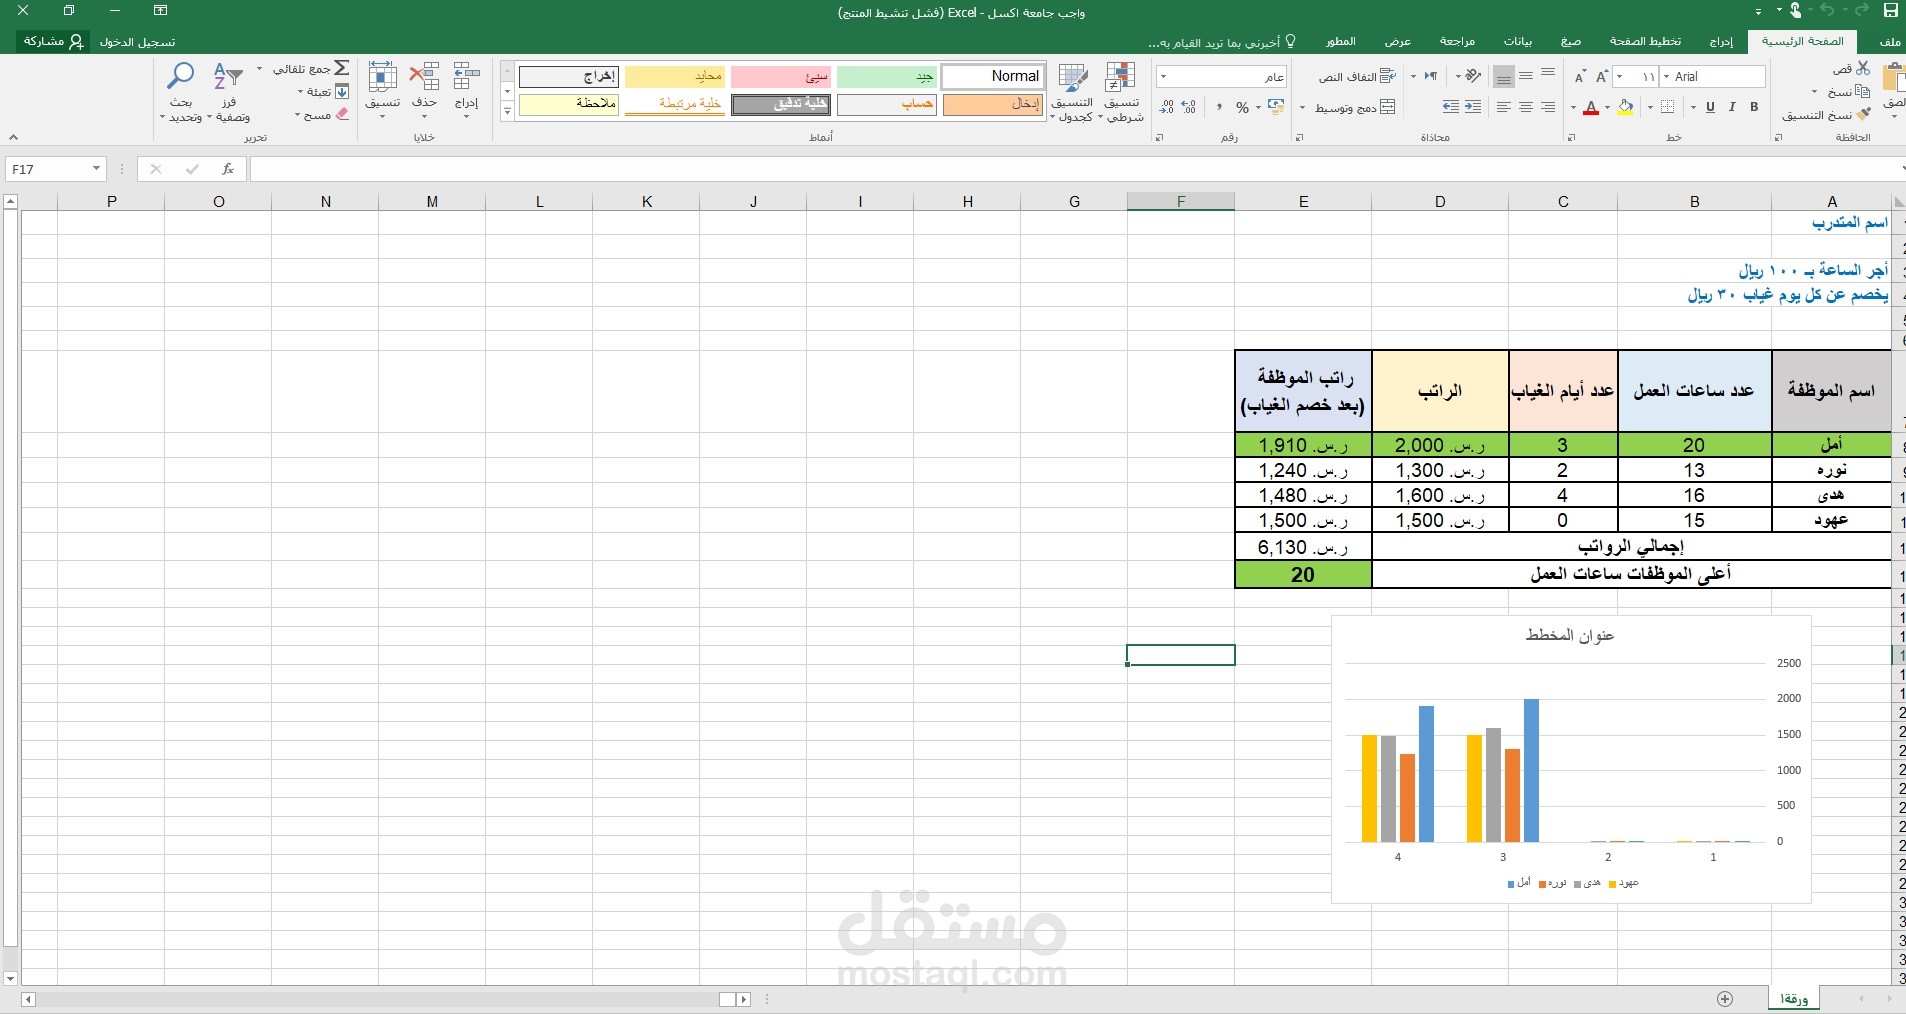Switch to the Formulas (صيغ) tab

pyautogui.click(x=1571, y=41)
